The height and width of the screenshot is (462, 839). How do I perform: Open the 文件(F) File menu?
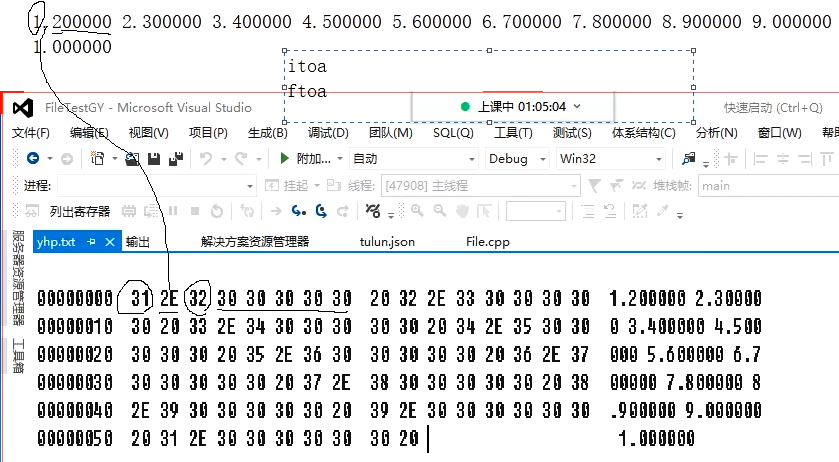pyautogui.click(x=31, y=133)
